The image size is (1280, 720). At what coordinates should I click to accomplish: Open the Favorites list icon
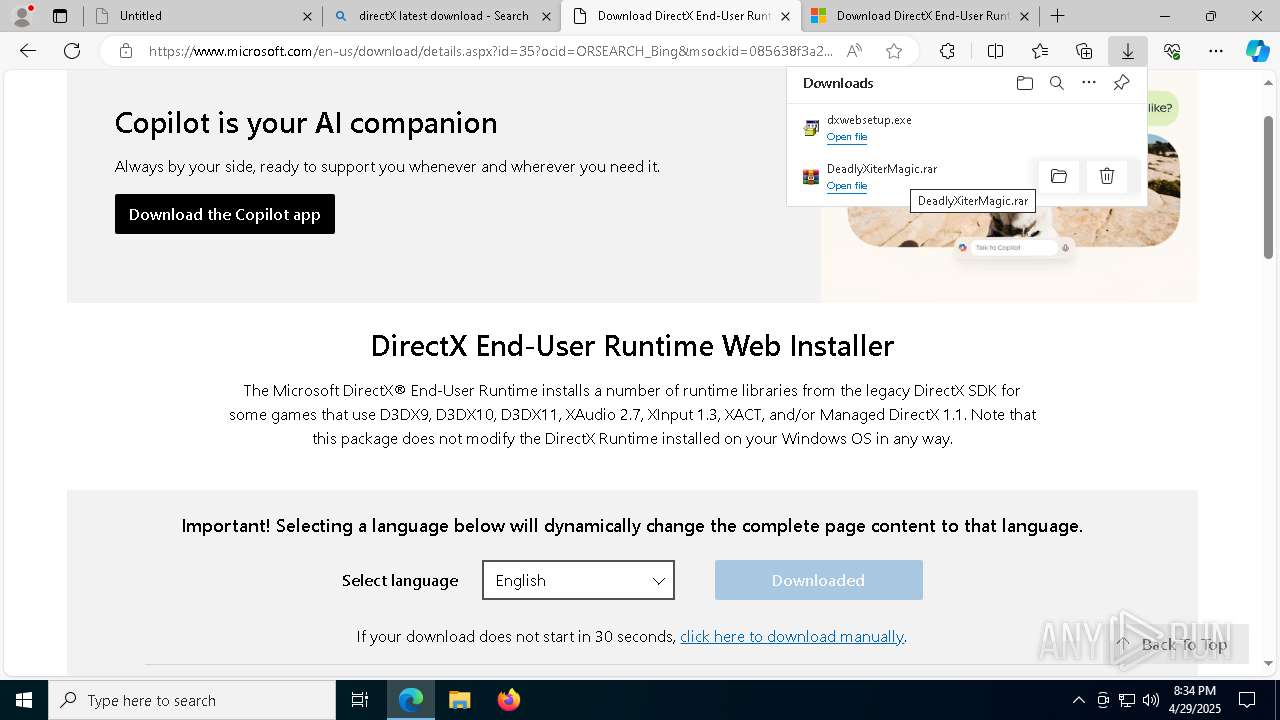[x=1040, y=51]
